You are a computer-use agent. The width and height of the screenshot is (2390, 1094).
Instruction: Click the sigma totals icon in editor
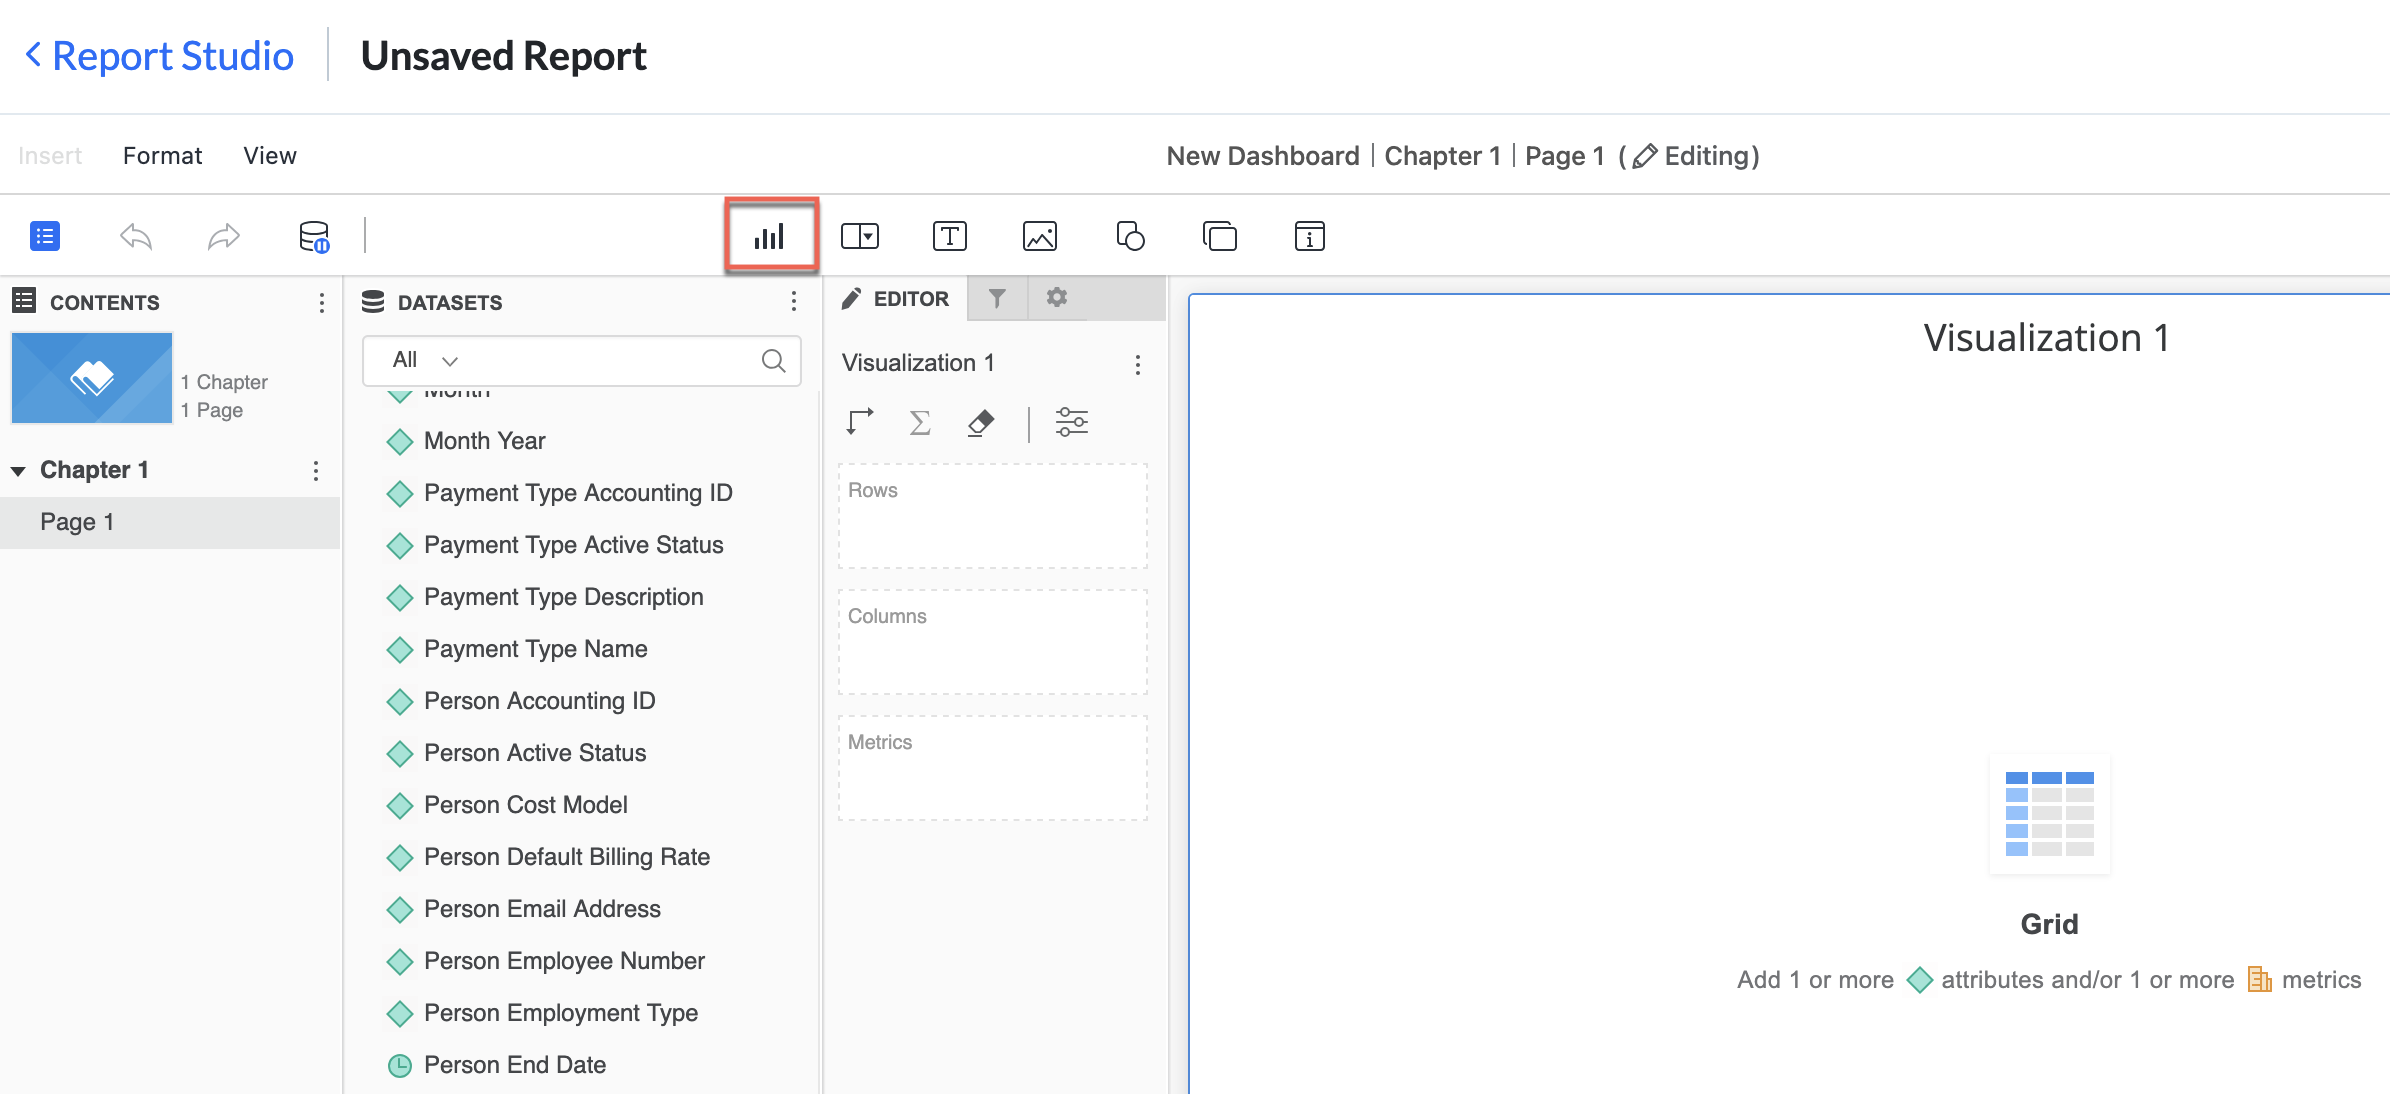920,423
